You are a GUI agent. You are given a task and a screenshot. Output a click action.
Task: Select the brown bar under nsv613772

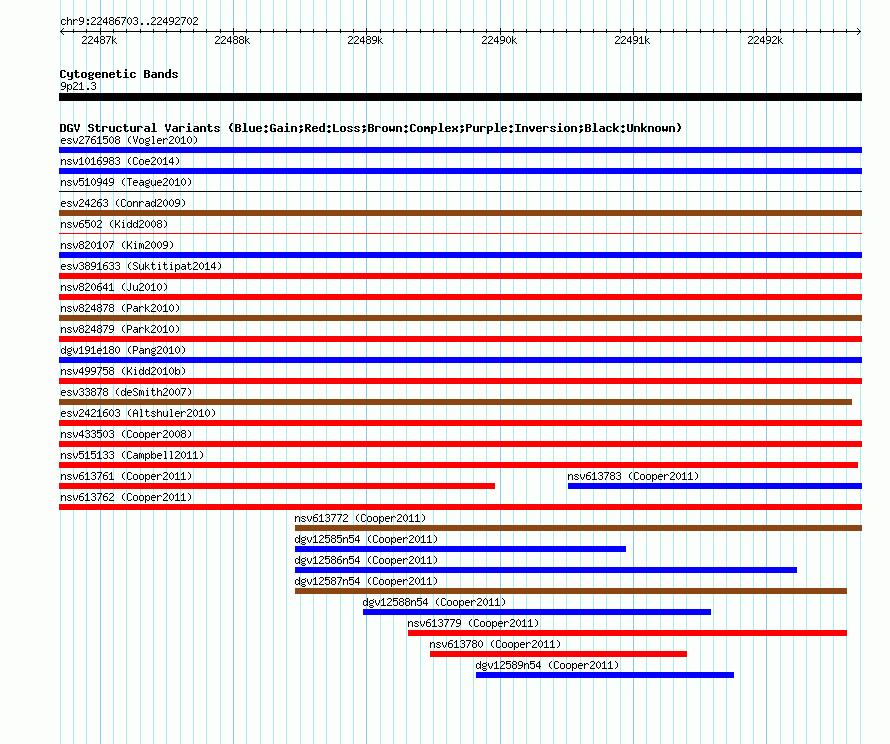tap(578, 528)
